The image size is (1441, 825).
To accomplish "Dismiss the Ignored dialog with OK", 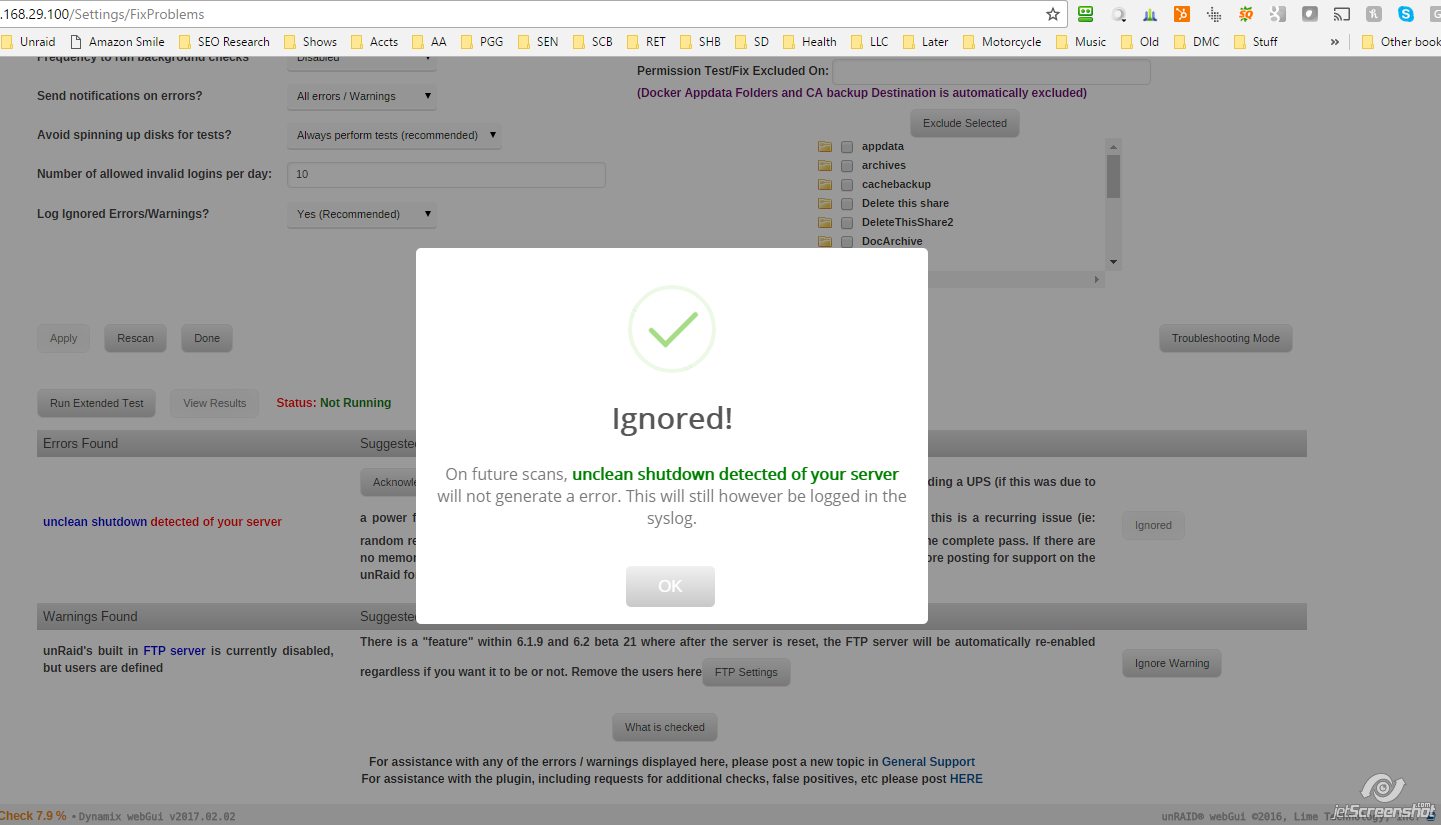I will coord(670,586).
